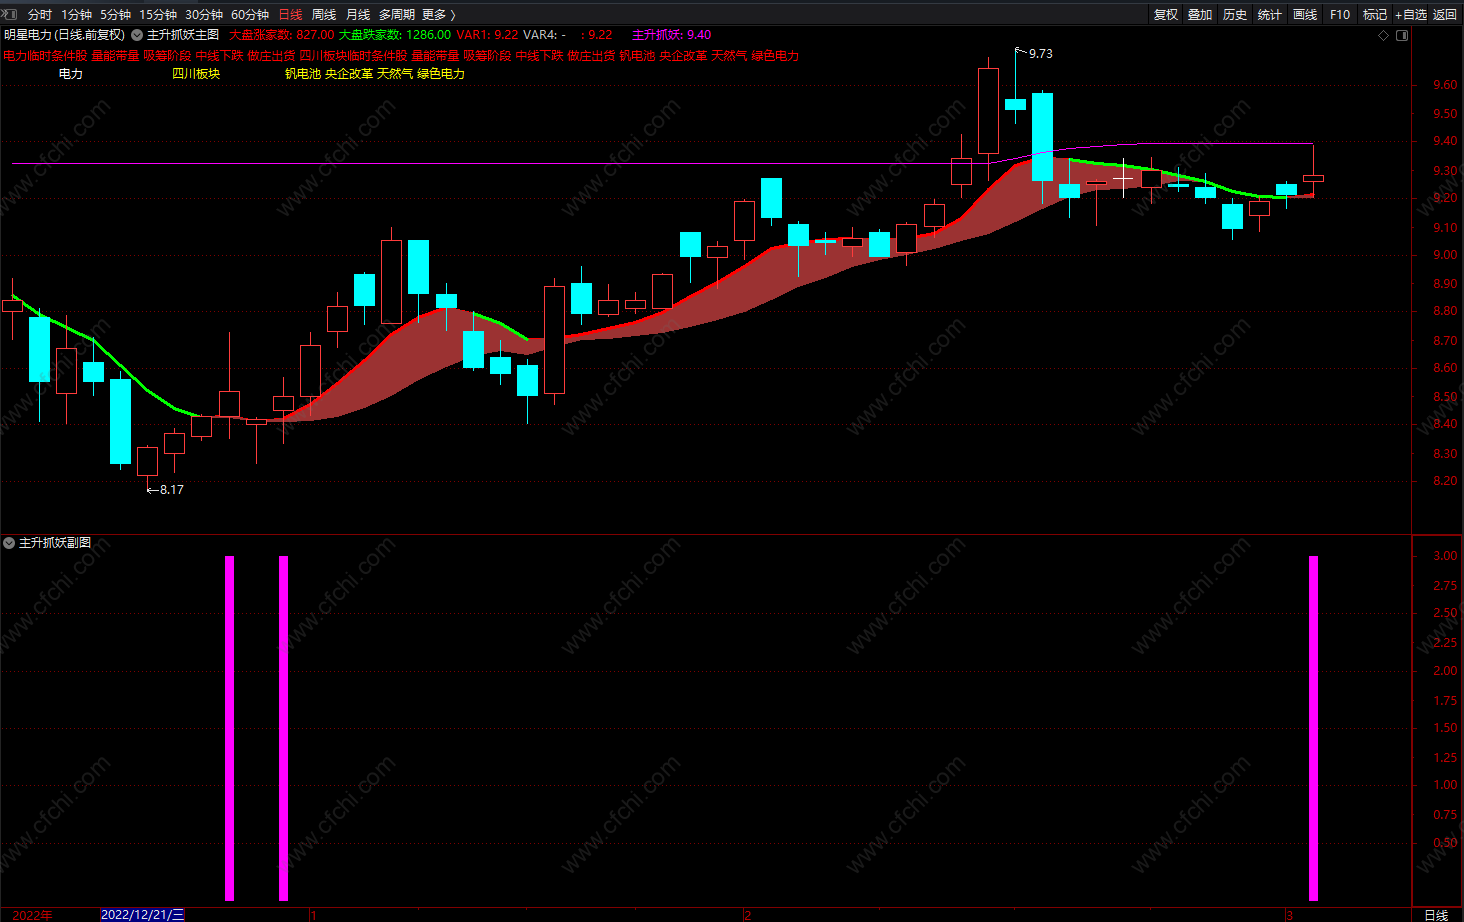Click the 标记 mark button
Viewport: 1464px width, 922px height.
pos(1375,15)
